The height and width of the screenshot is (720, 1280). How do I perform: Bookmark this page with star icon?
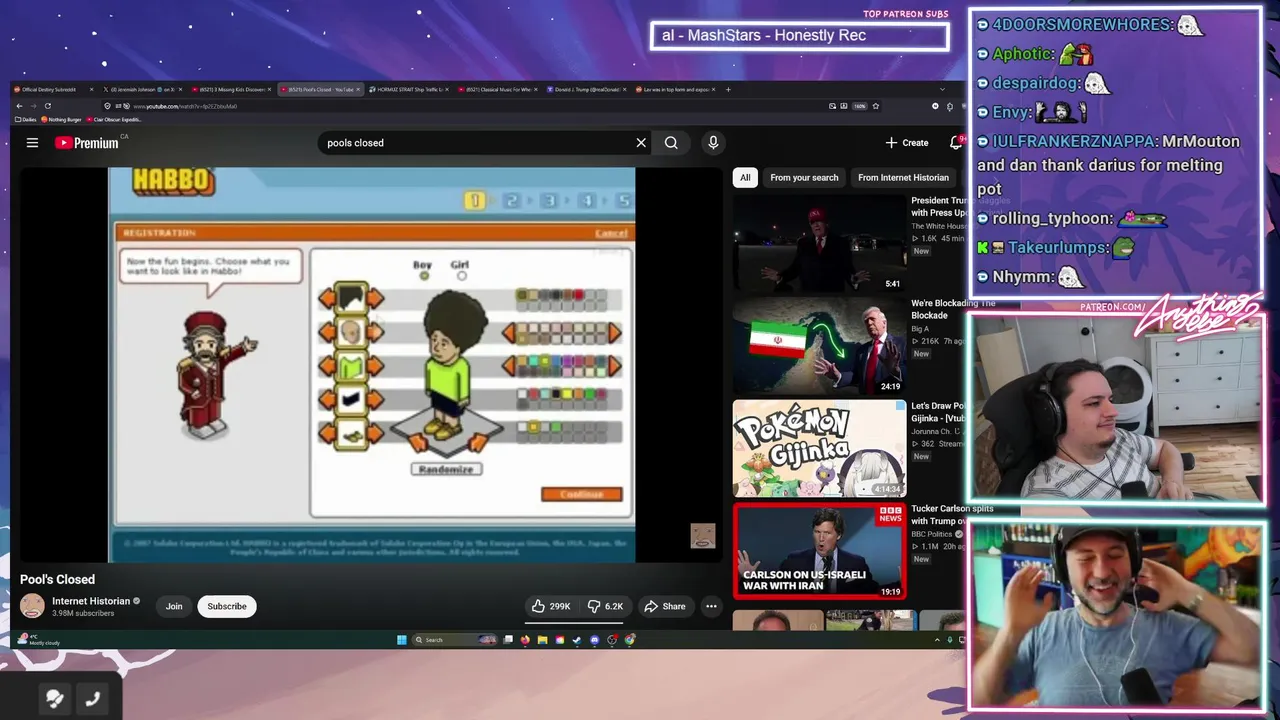click(x=876, y=106)
